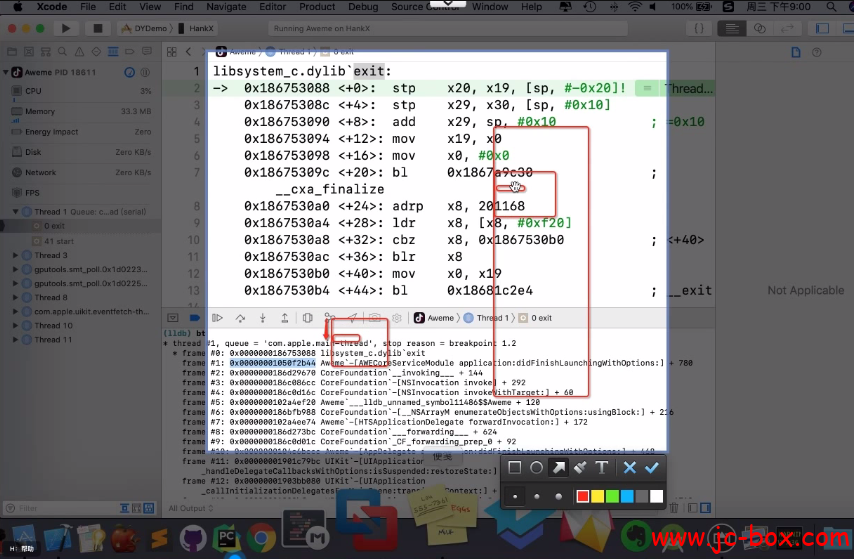Click the step over button

tap(240, 318)
